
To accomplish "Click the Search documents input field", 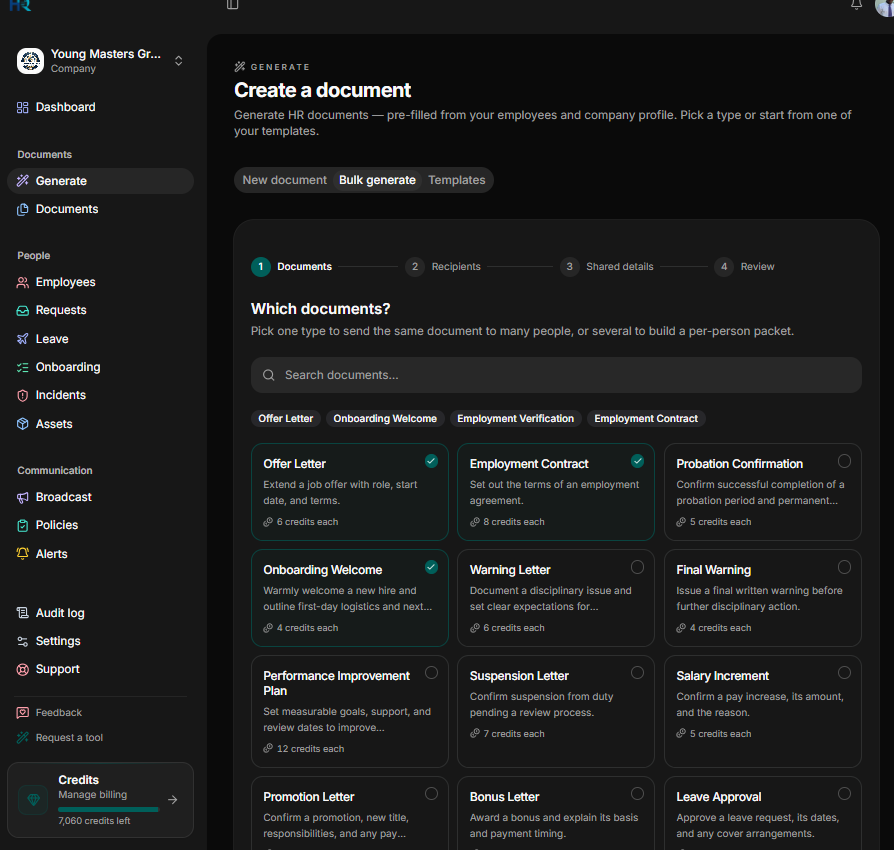I will pyautogui.click(x=556, y=375).
